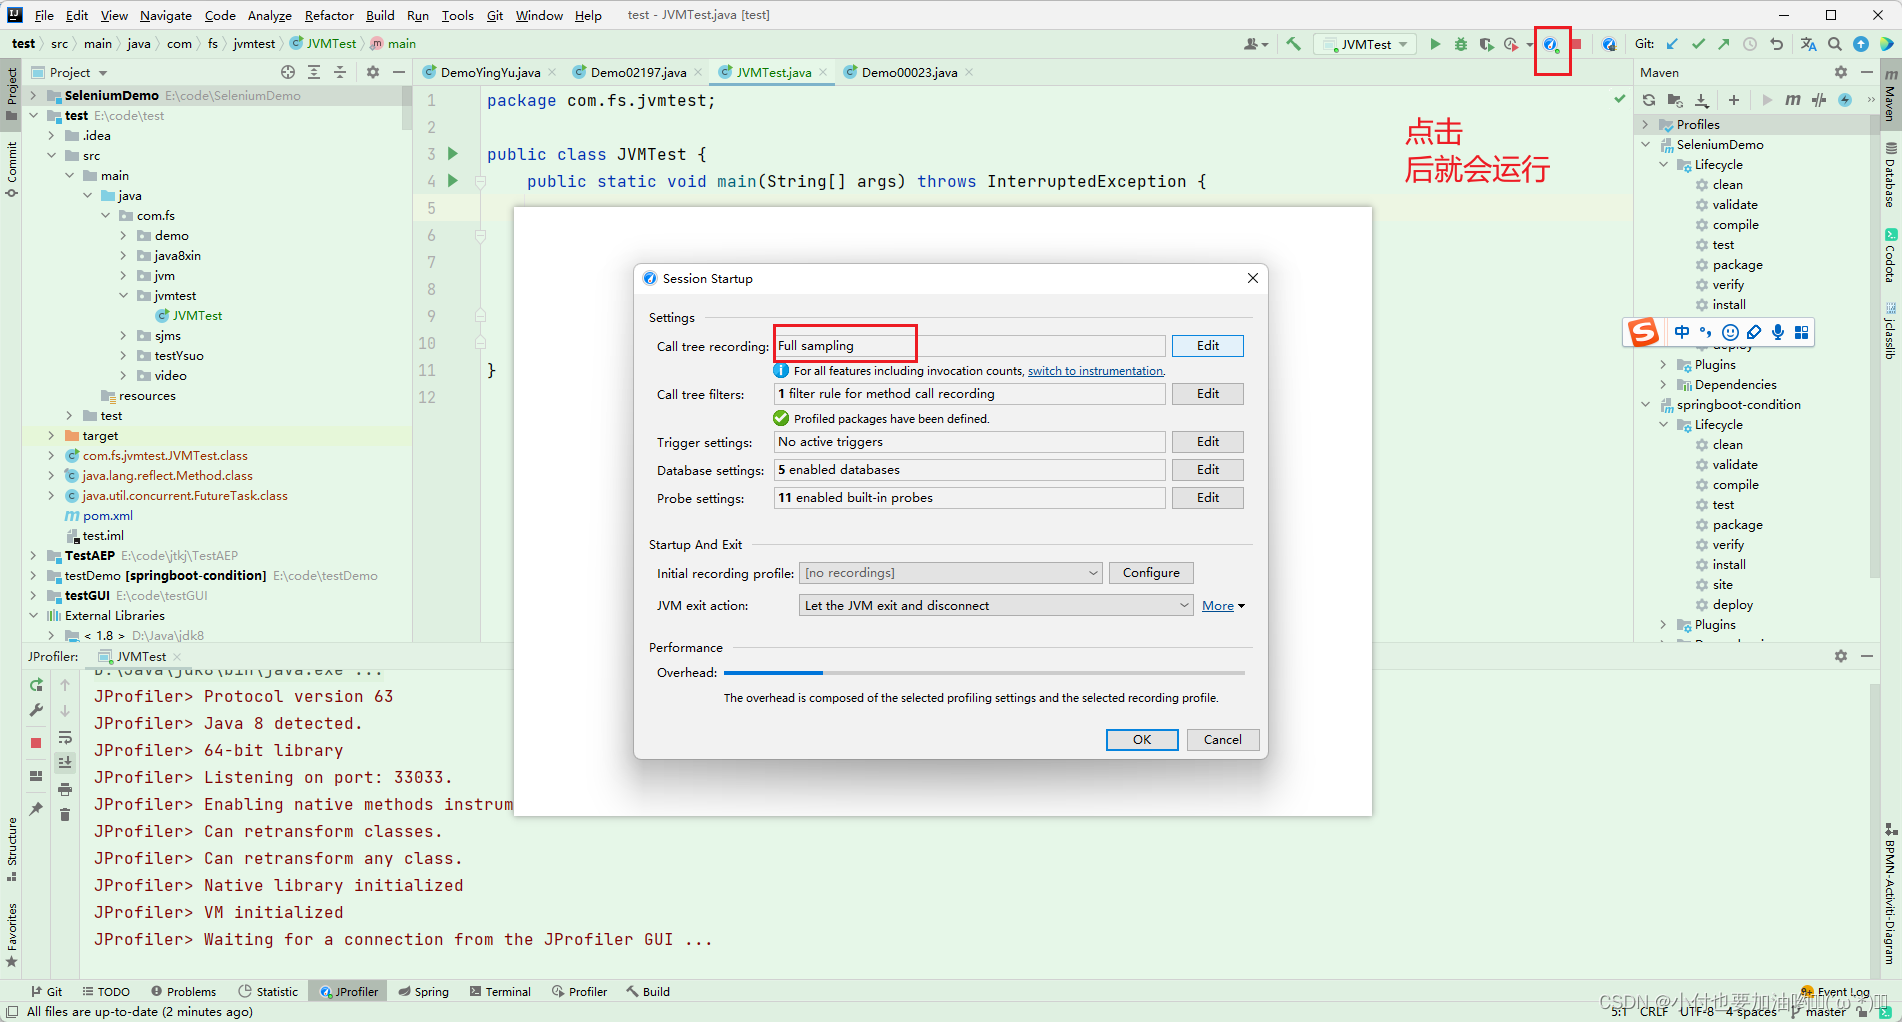Screen dimensions: 1902x1022
Task: Confirm the Session Startup dialog with OK
Action: (1142, 740)
